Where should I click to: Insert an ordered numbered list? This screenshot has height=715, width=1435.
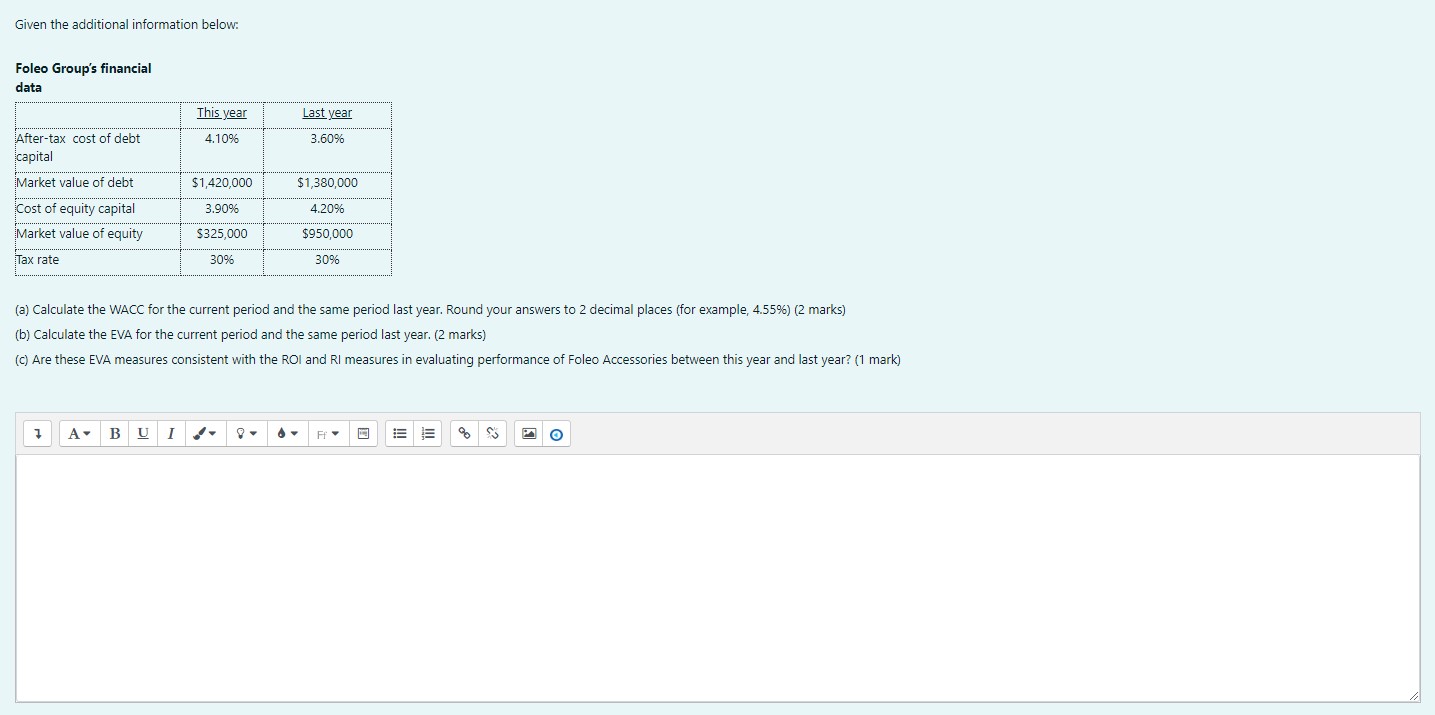point(428,433)
